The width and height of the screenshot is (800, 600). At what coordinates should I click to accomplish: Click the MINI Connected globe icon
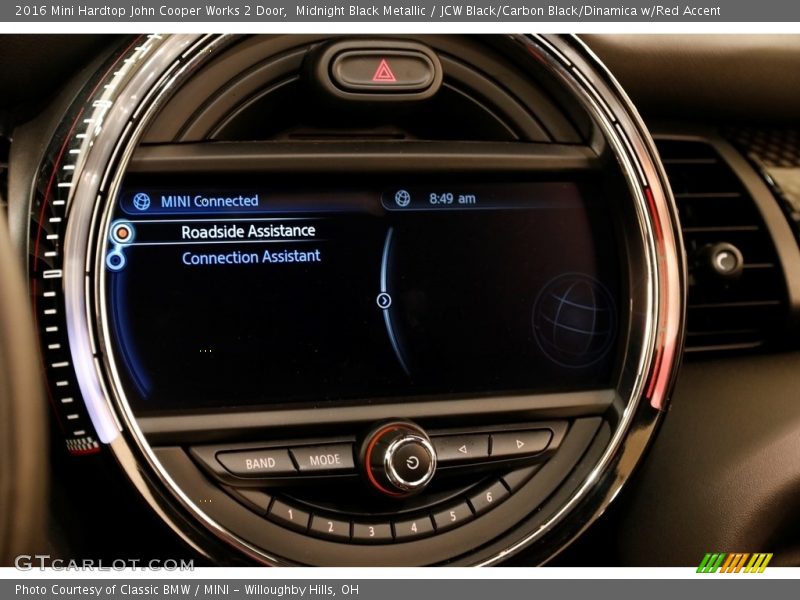(x=142, y=202)
